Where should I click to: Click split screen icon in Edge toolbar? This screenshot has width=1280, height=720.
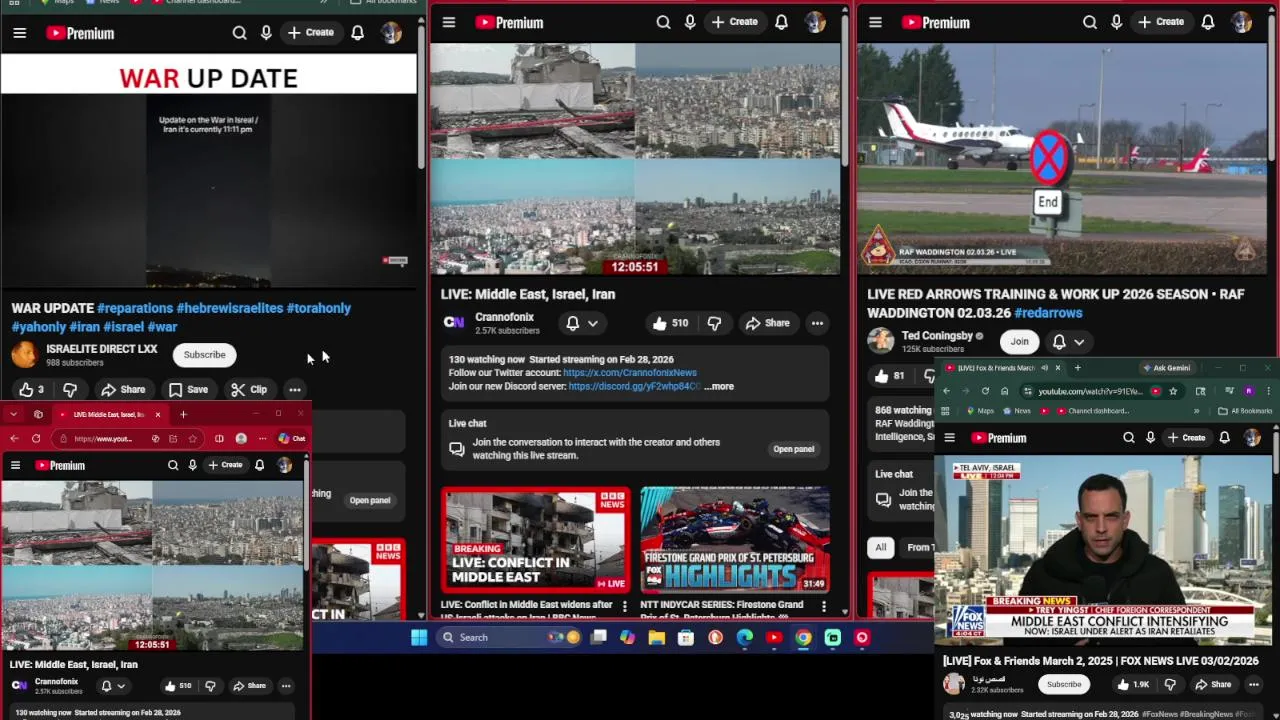(x=219, y=439)
